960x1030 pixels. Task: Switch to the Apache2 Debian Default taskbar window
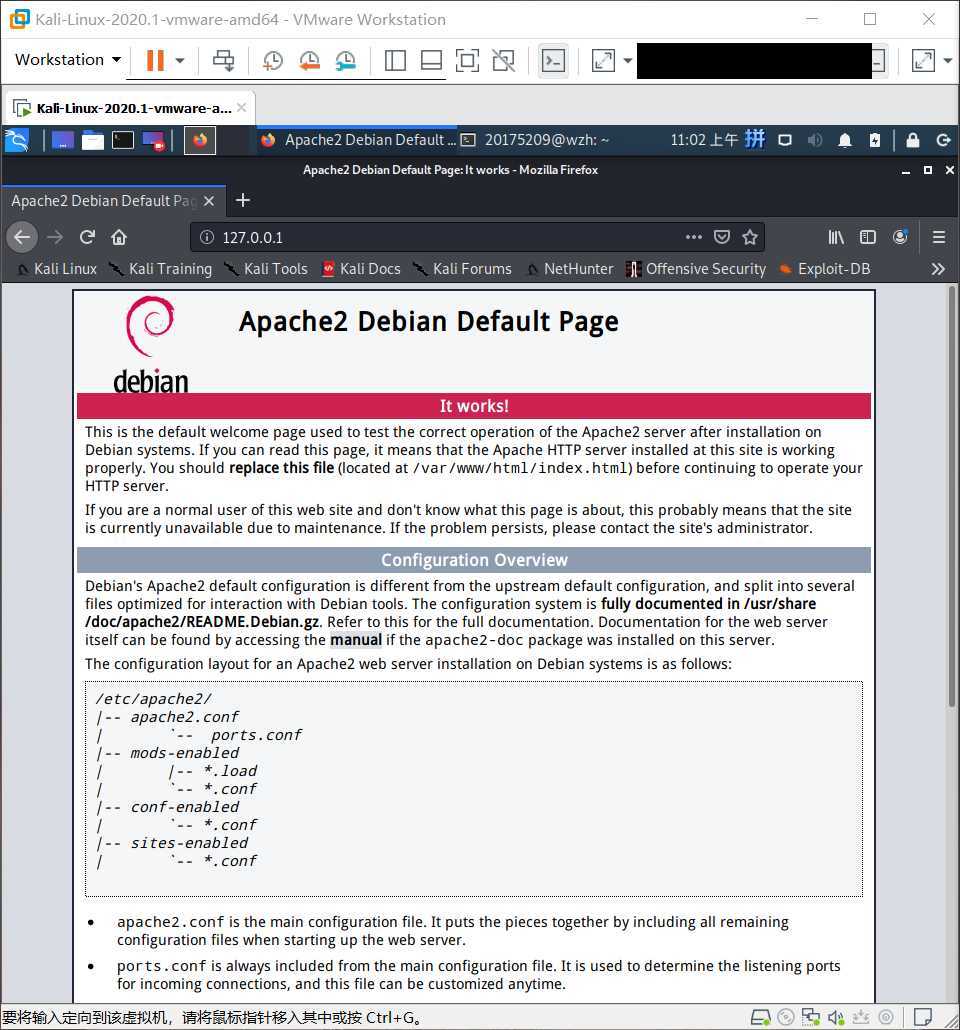pyautogui.click(x=357, y=140)
